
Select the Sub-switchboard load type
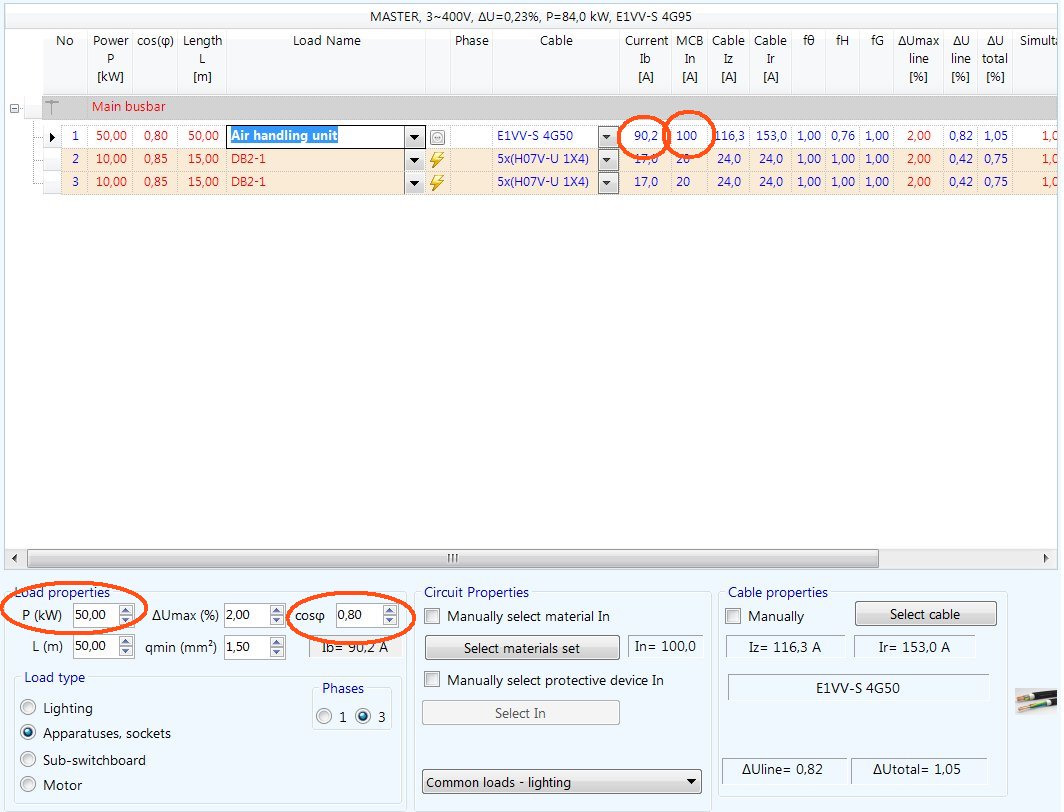[30, 760]
